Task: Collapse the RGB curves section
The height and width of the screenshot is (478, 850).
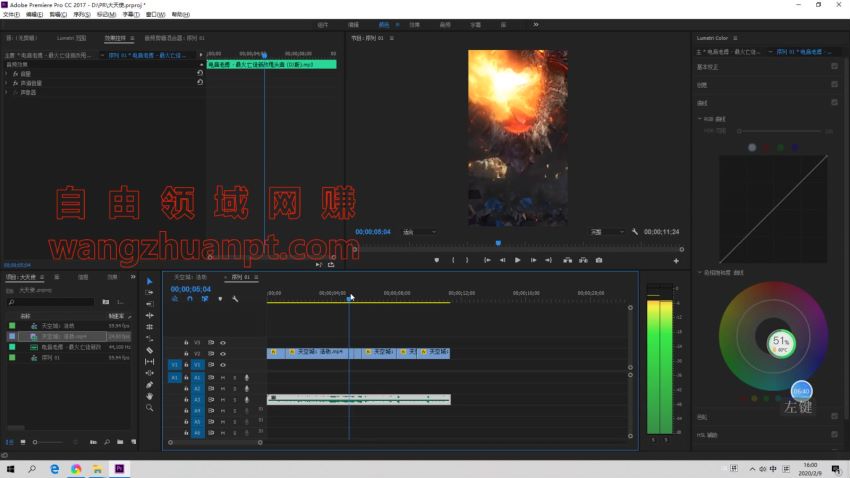Action: (x=699, y=119)
